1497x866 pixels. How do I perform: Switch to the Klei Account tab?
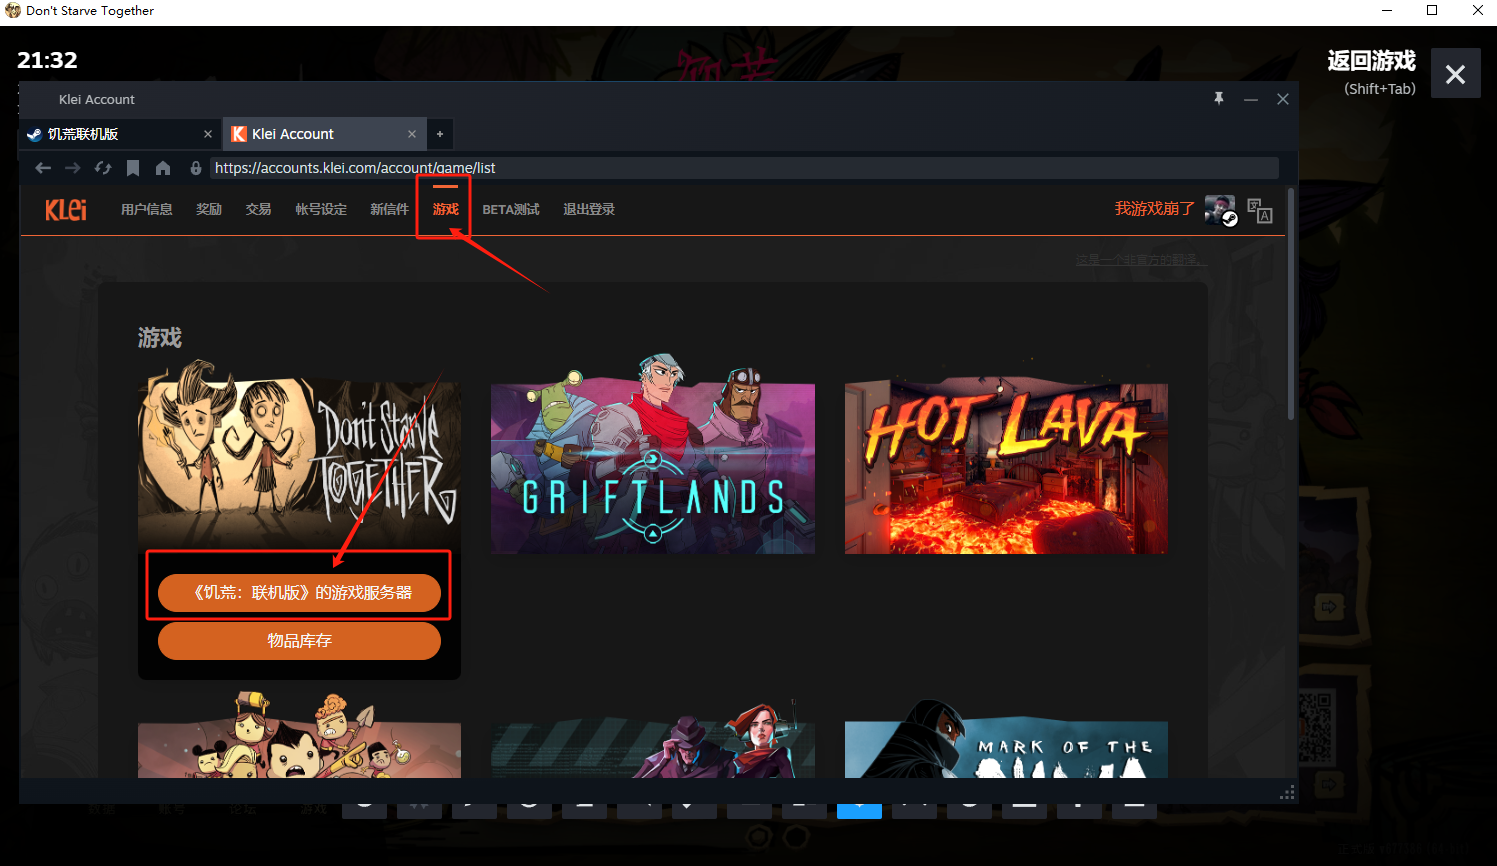click(322, 134)
